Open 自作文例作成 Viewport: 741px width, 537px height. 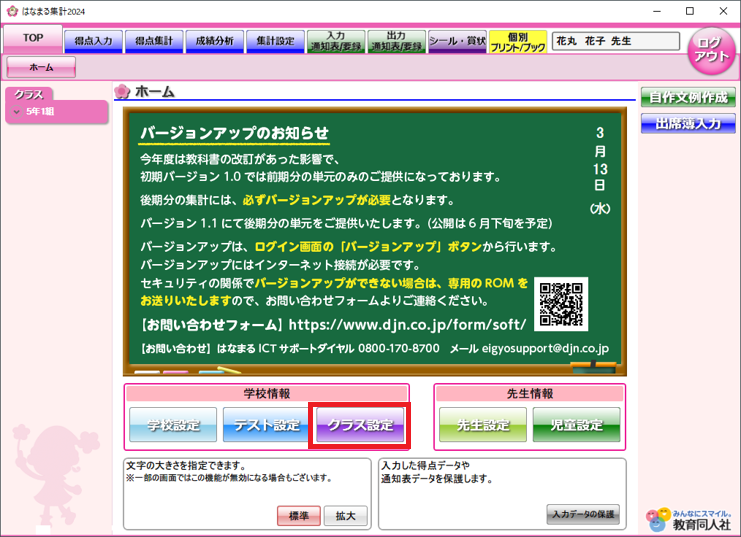coord(688,97)
